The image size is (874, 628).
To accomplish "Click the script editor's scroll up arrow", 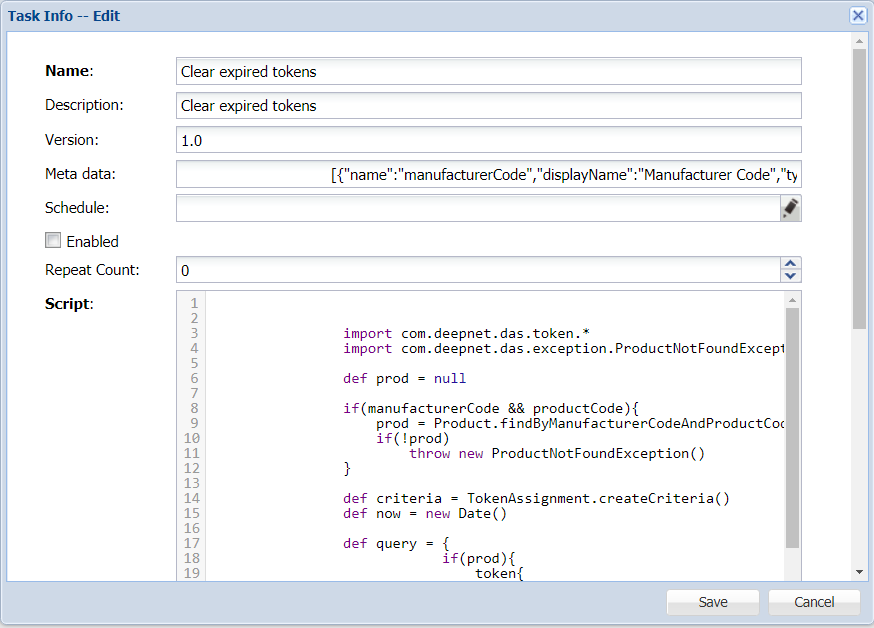I will tap(792, 300).
